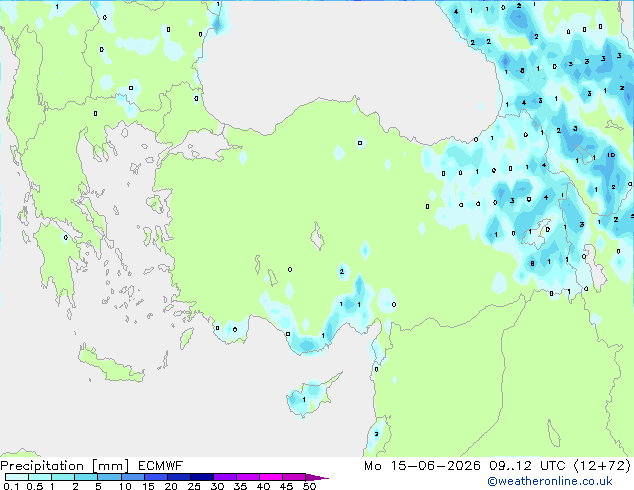Select the 45–50 mm legend swatch
The width and height of the screenshot is (634, 490).
[294, 477]
